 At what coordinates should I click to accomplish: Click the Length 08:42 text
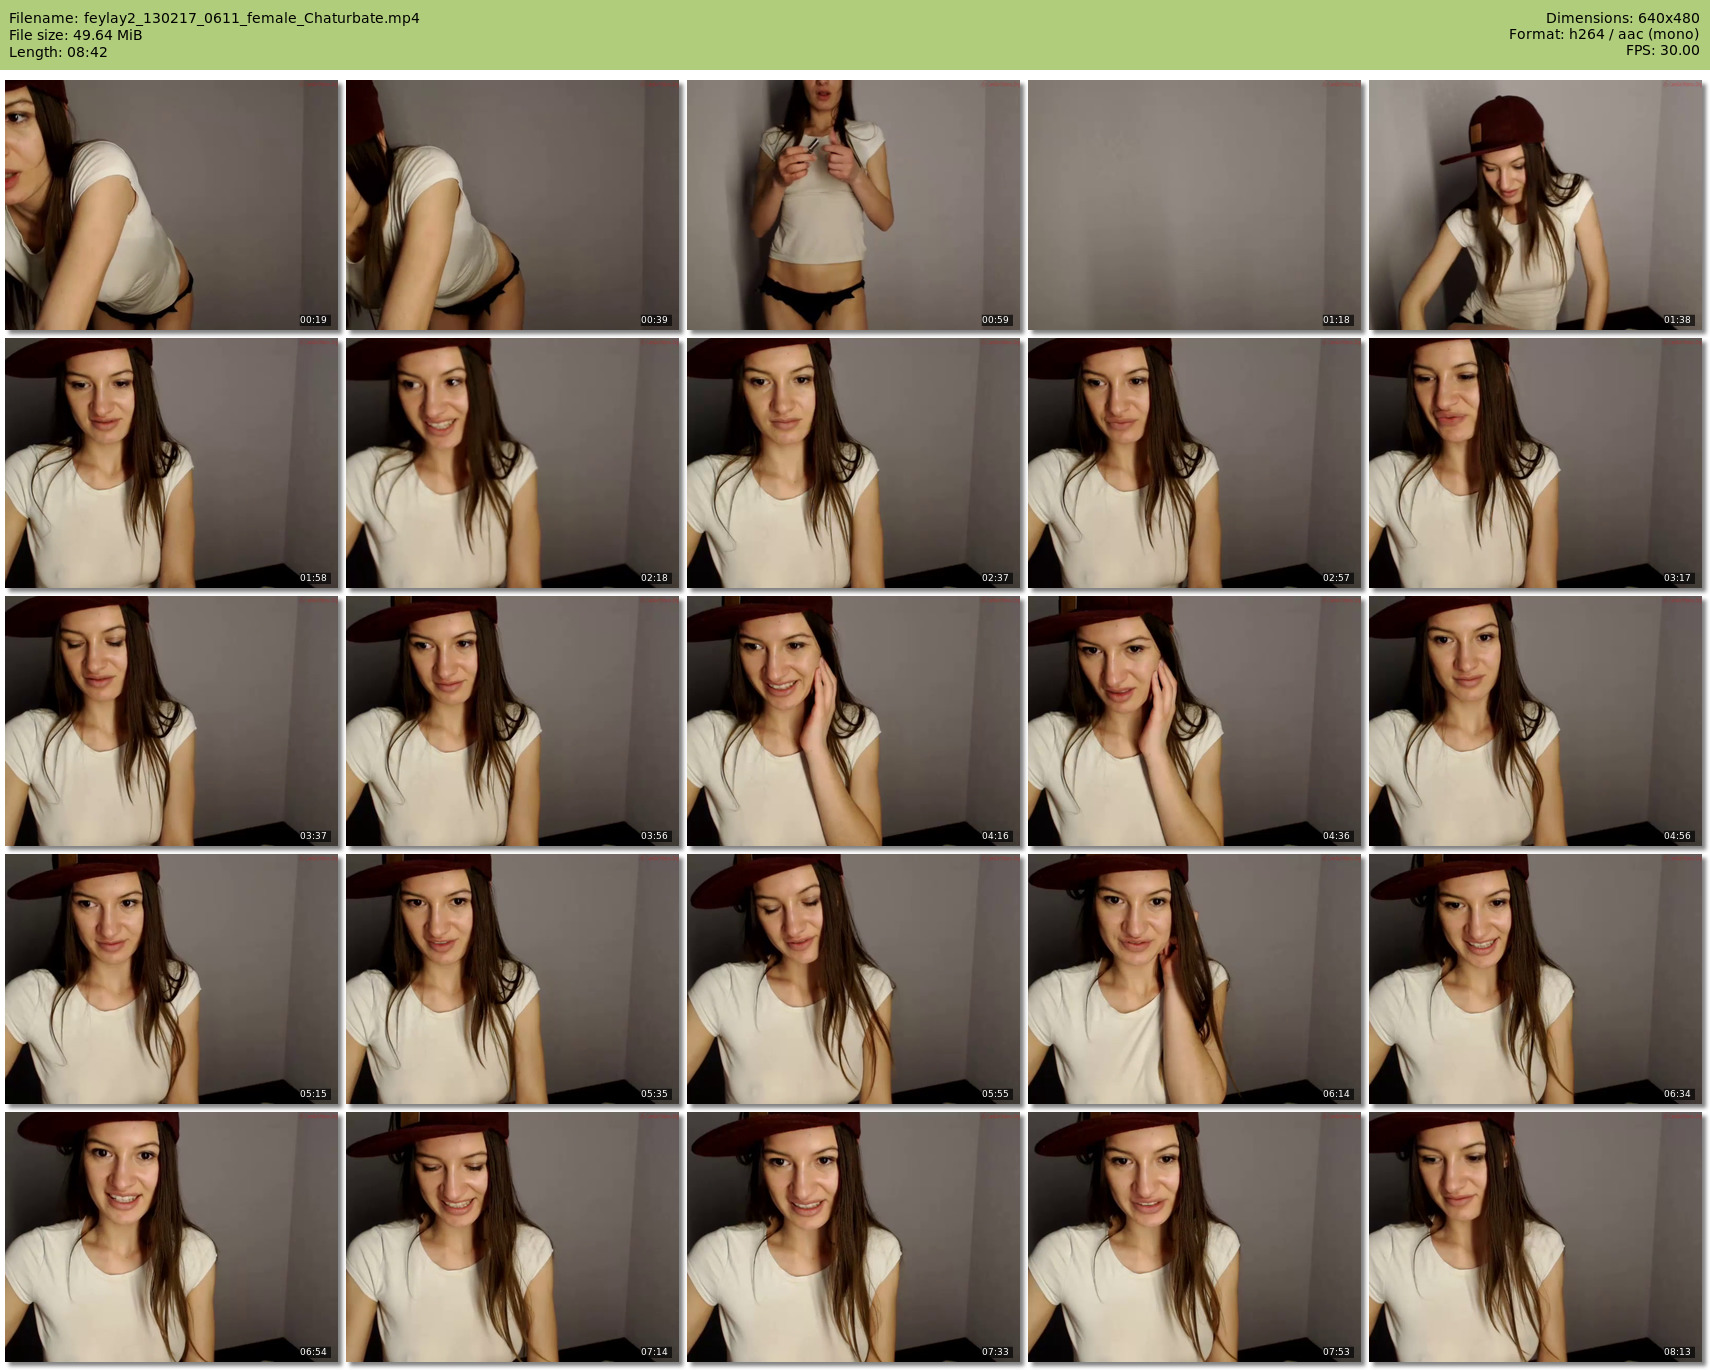point(58,52)
